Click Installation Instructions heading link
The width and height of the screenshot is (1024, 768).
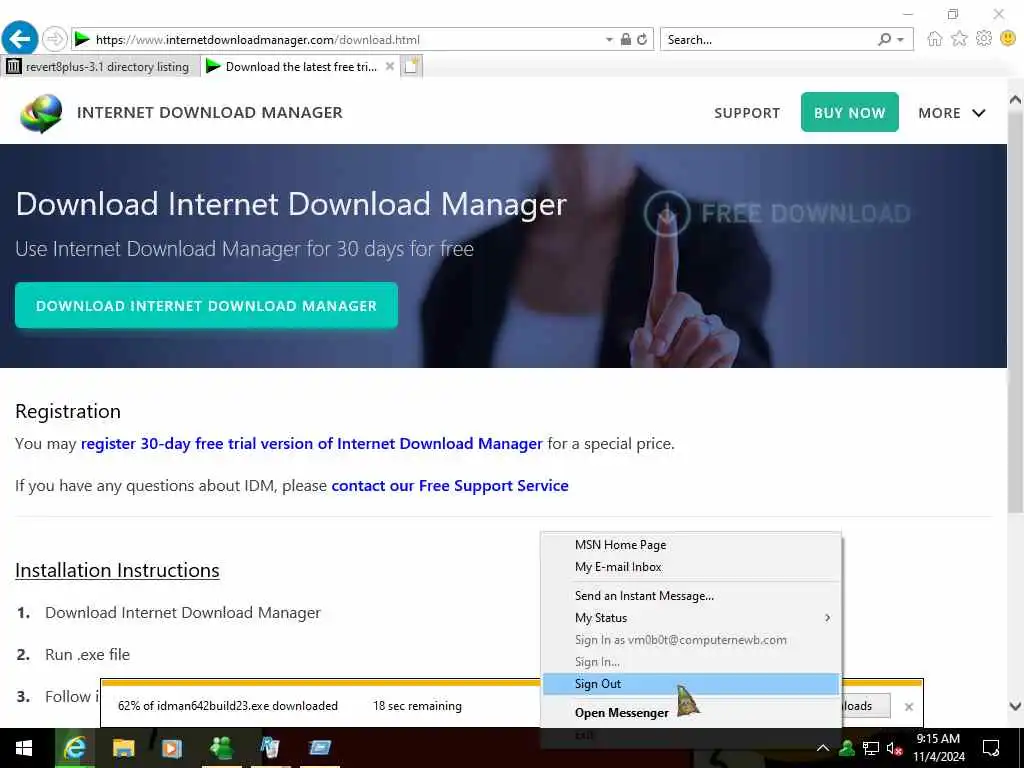pyautogui.click(x=118, y=570)
